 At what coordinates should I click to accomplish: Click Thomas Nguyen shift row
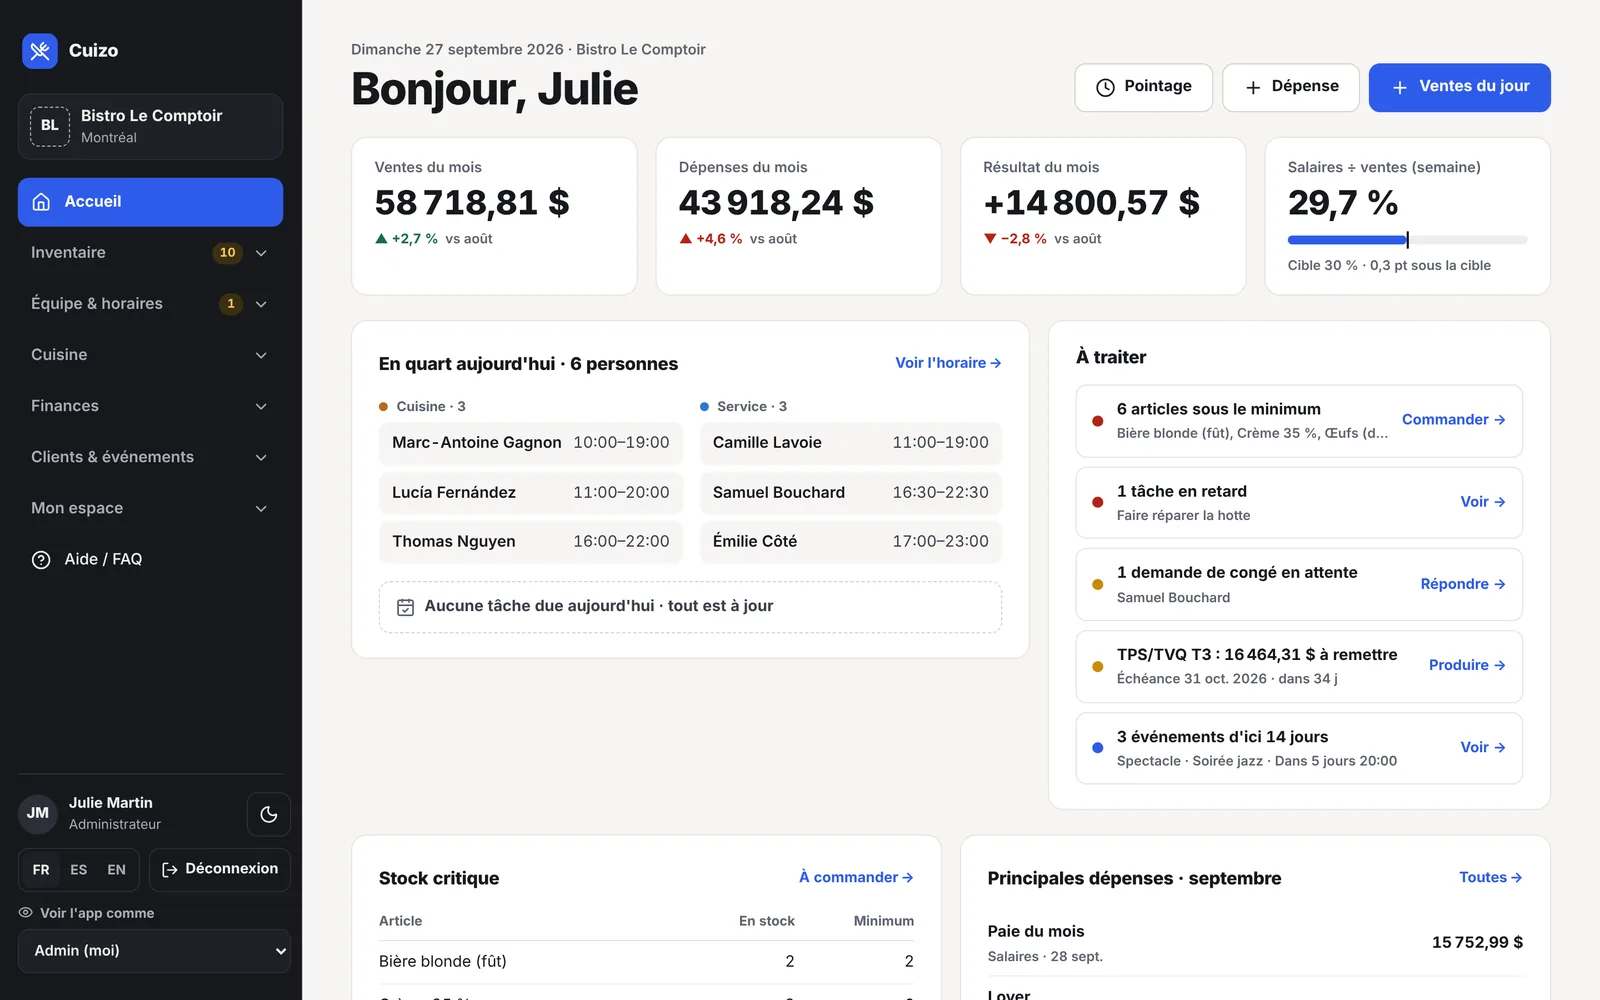coord(531,542)
